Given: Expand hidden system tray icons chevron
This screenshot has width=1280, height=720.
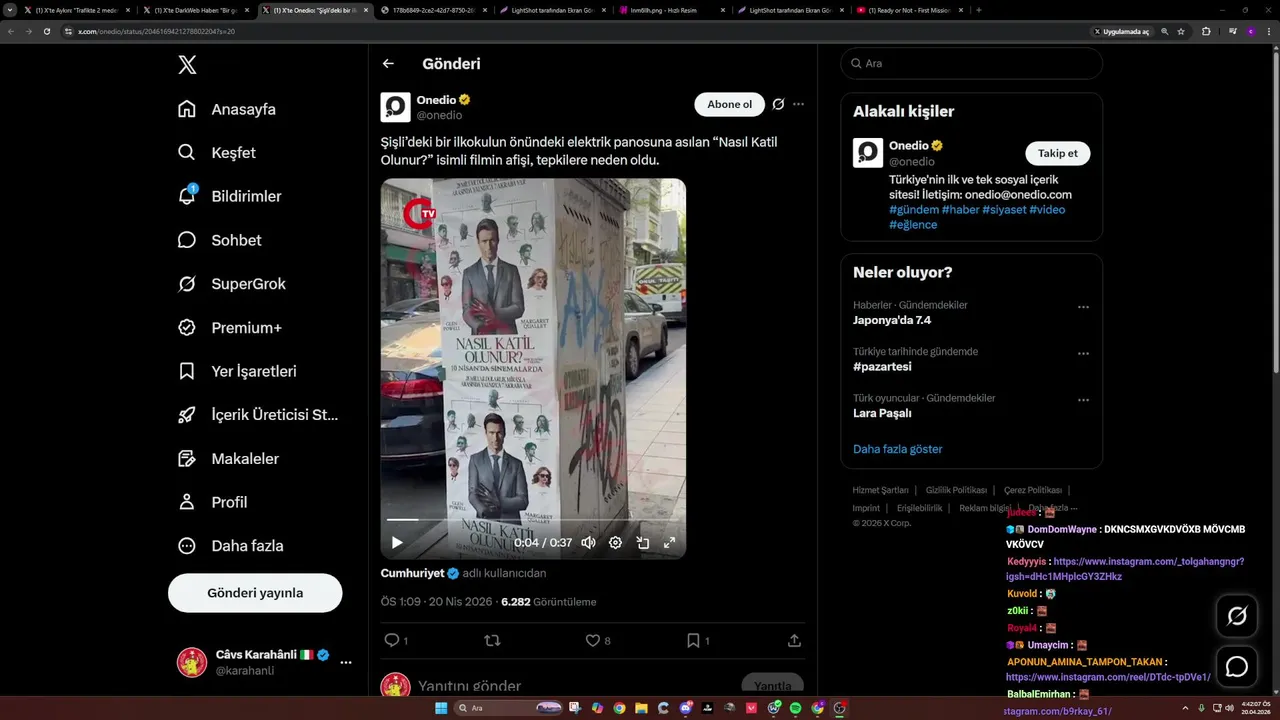Looking at the screenshot, I should pos(1187,708).
